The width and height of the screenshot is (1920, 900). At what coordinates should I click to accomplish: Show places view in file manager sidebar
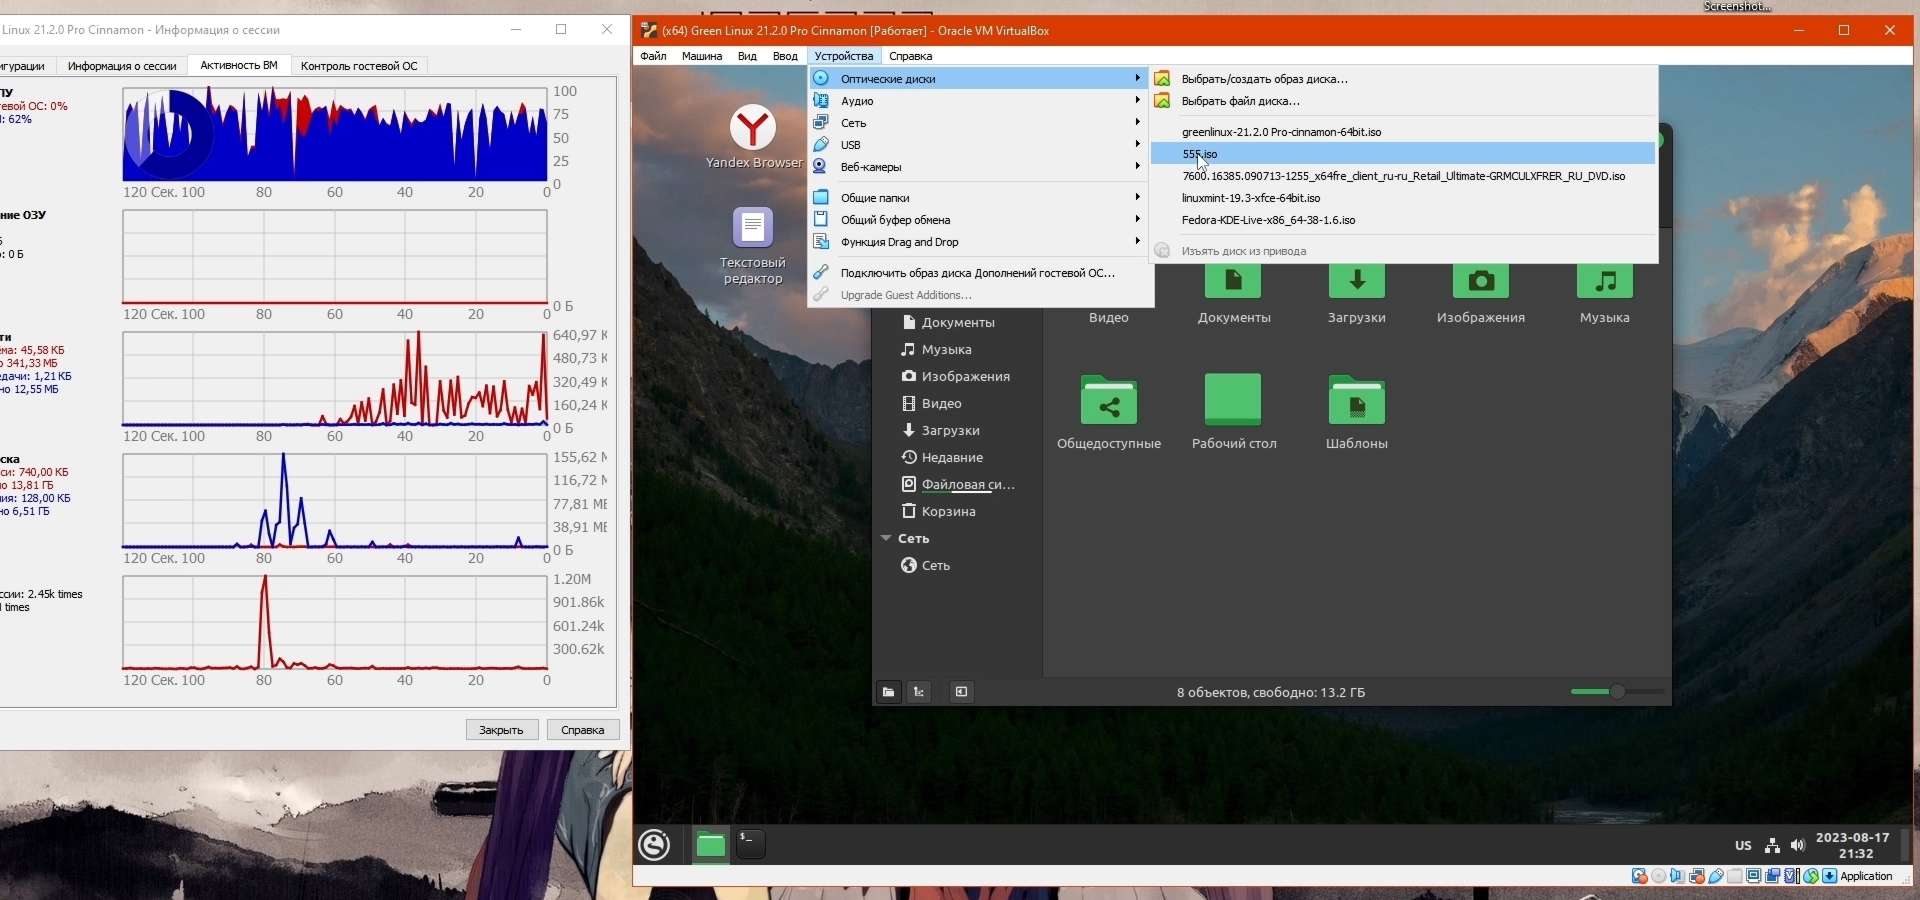(x=888, y=692)
